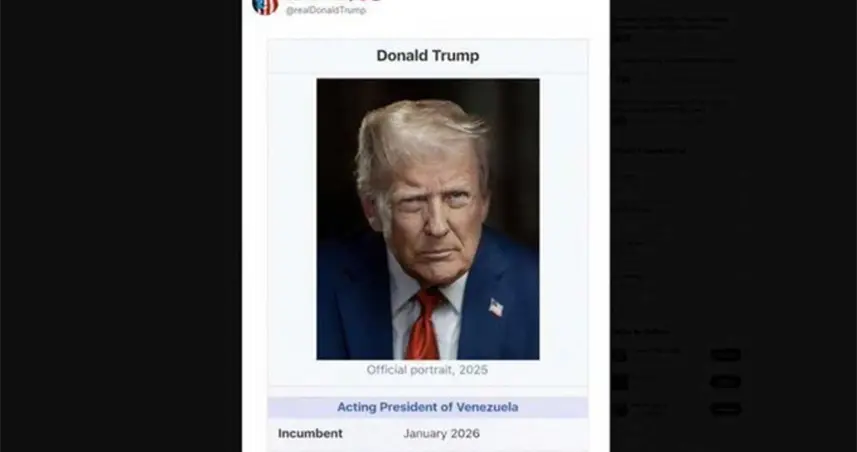This screenshot has width=857, height=452.
Task: Open the first trending topic in the dimmed sidebar
Action: point(634,182)
